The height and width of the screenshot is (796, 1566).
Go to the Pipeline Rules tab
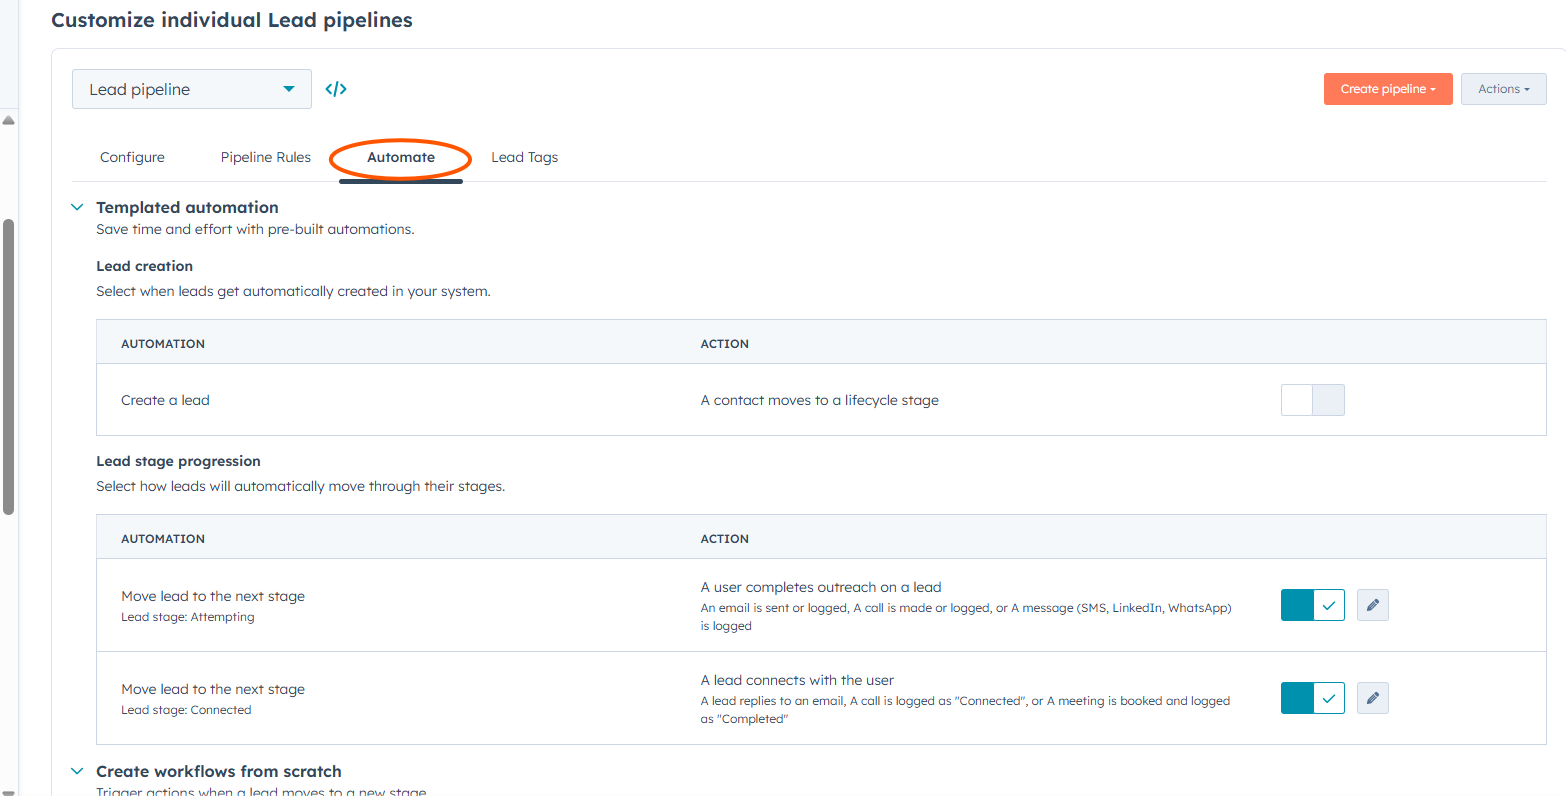point(265,157)
